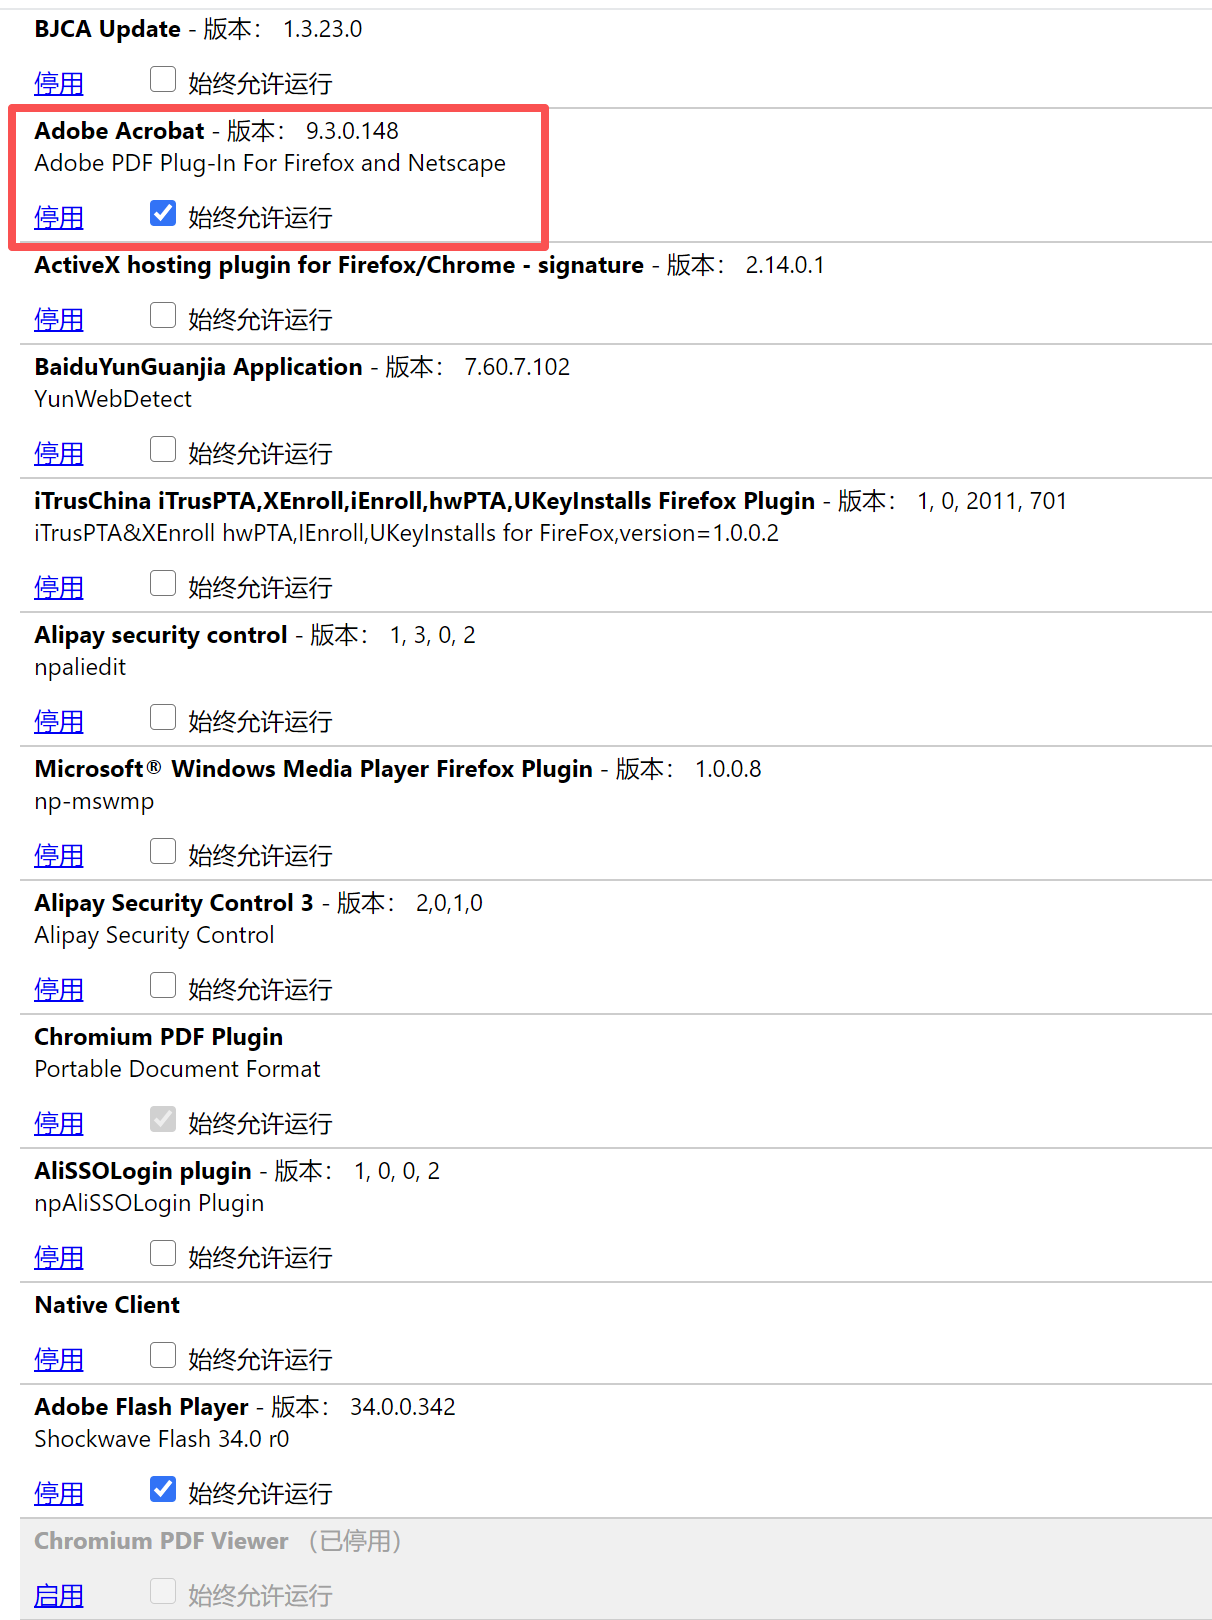The height and width of the screenshot is (1620, 1212).
Task: Enable always allow for Alipay Security Control 3
Action: point(163,985)
